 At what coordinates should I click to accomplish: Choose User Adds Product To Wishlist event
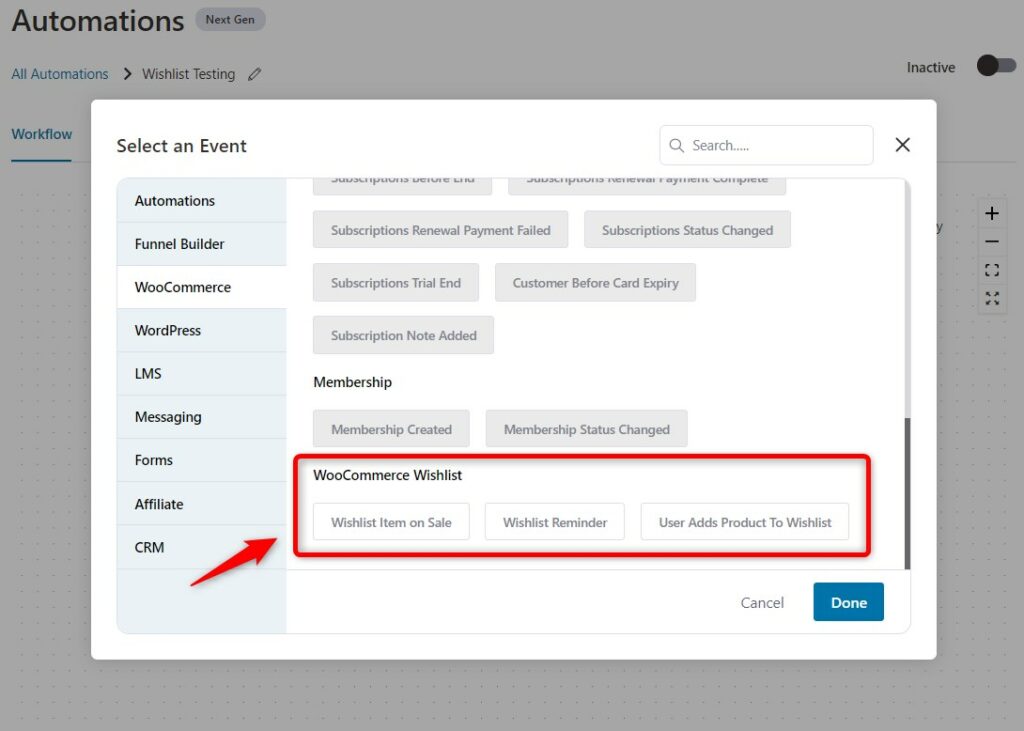click(x=744, y=522)
